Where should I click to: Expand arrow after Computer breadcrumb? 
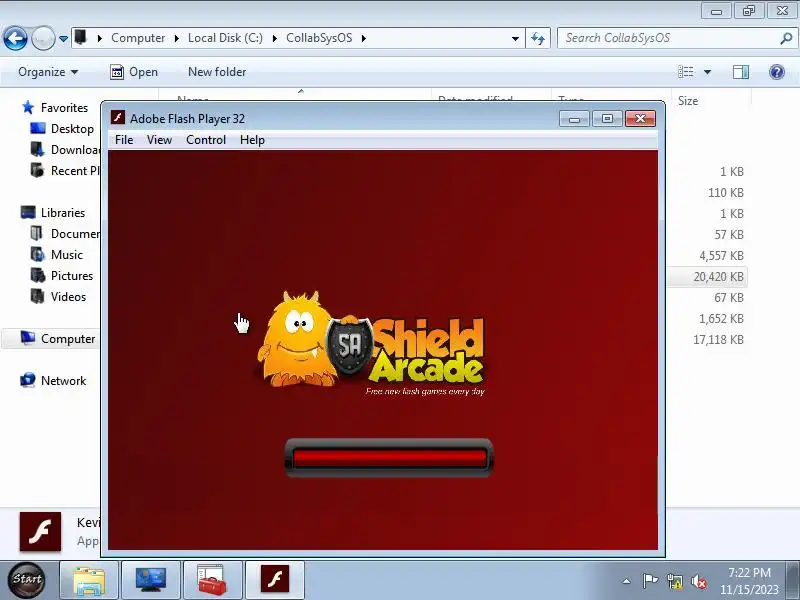176,38
